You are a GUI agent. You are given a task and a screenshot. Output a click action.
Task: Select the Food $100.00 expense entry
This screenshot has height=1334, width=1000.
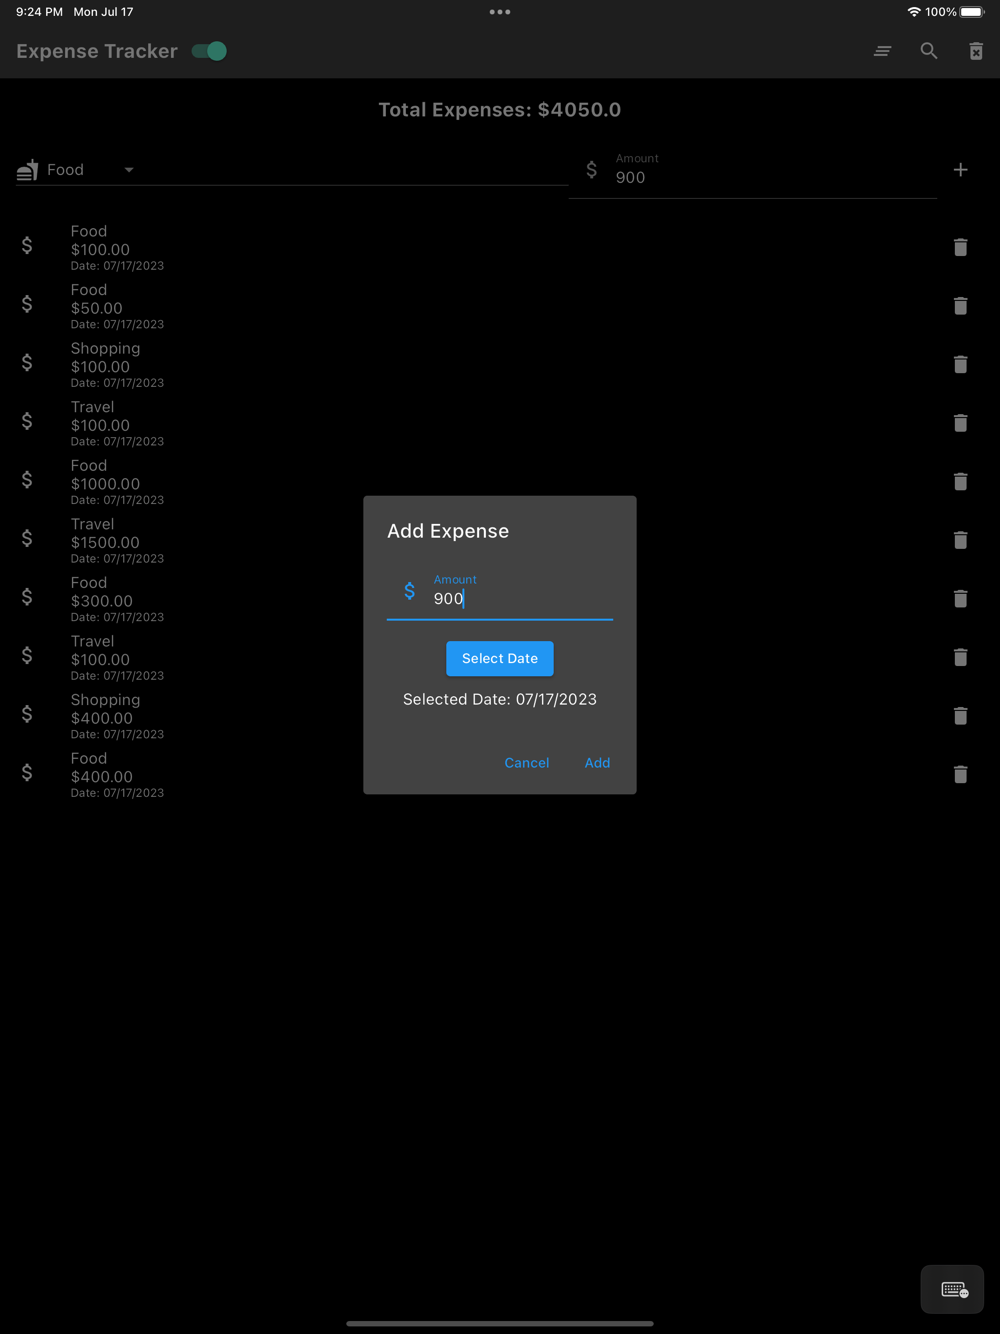pos(500,247)
